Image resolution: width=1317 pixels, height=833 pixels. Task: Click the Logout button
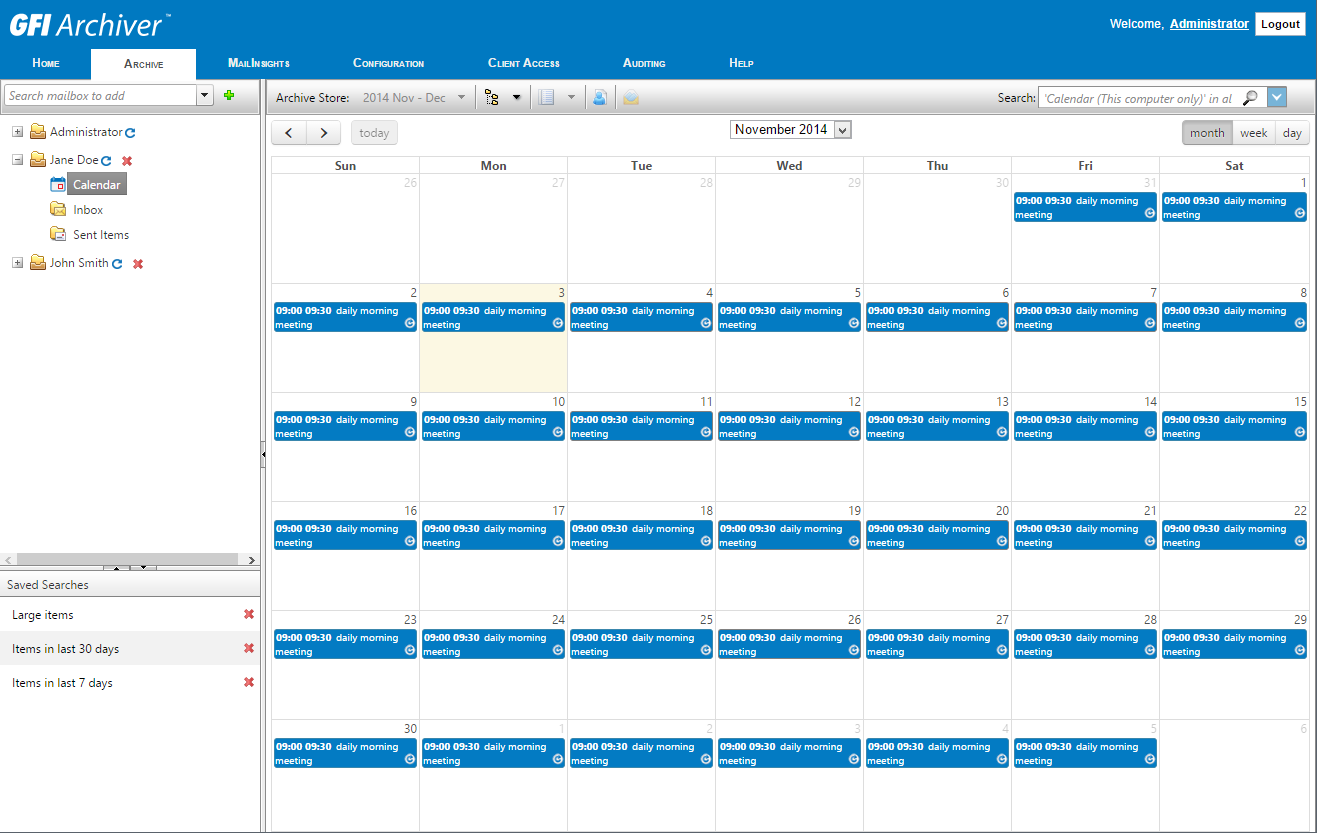(1280, 24)
